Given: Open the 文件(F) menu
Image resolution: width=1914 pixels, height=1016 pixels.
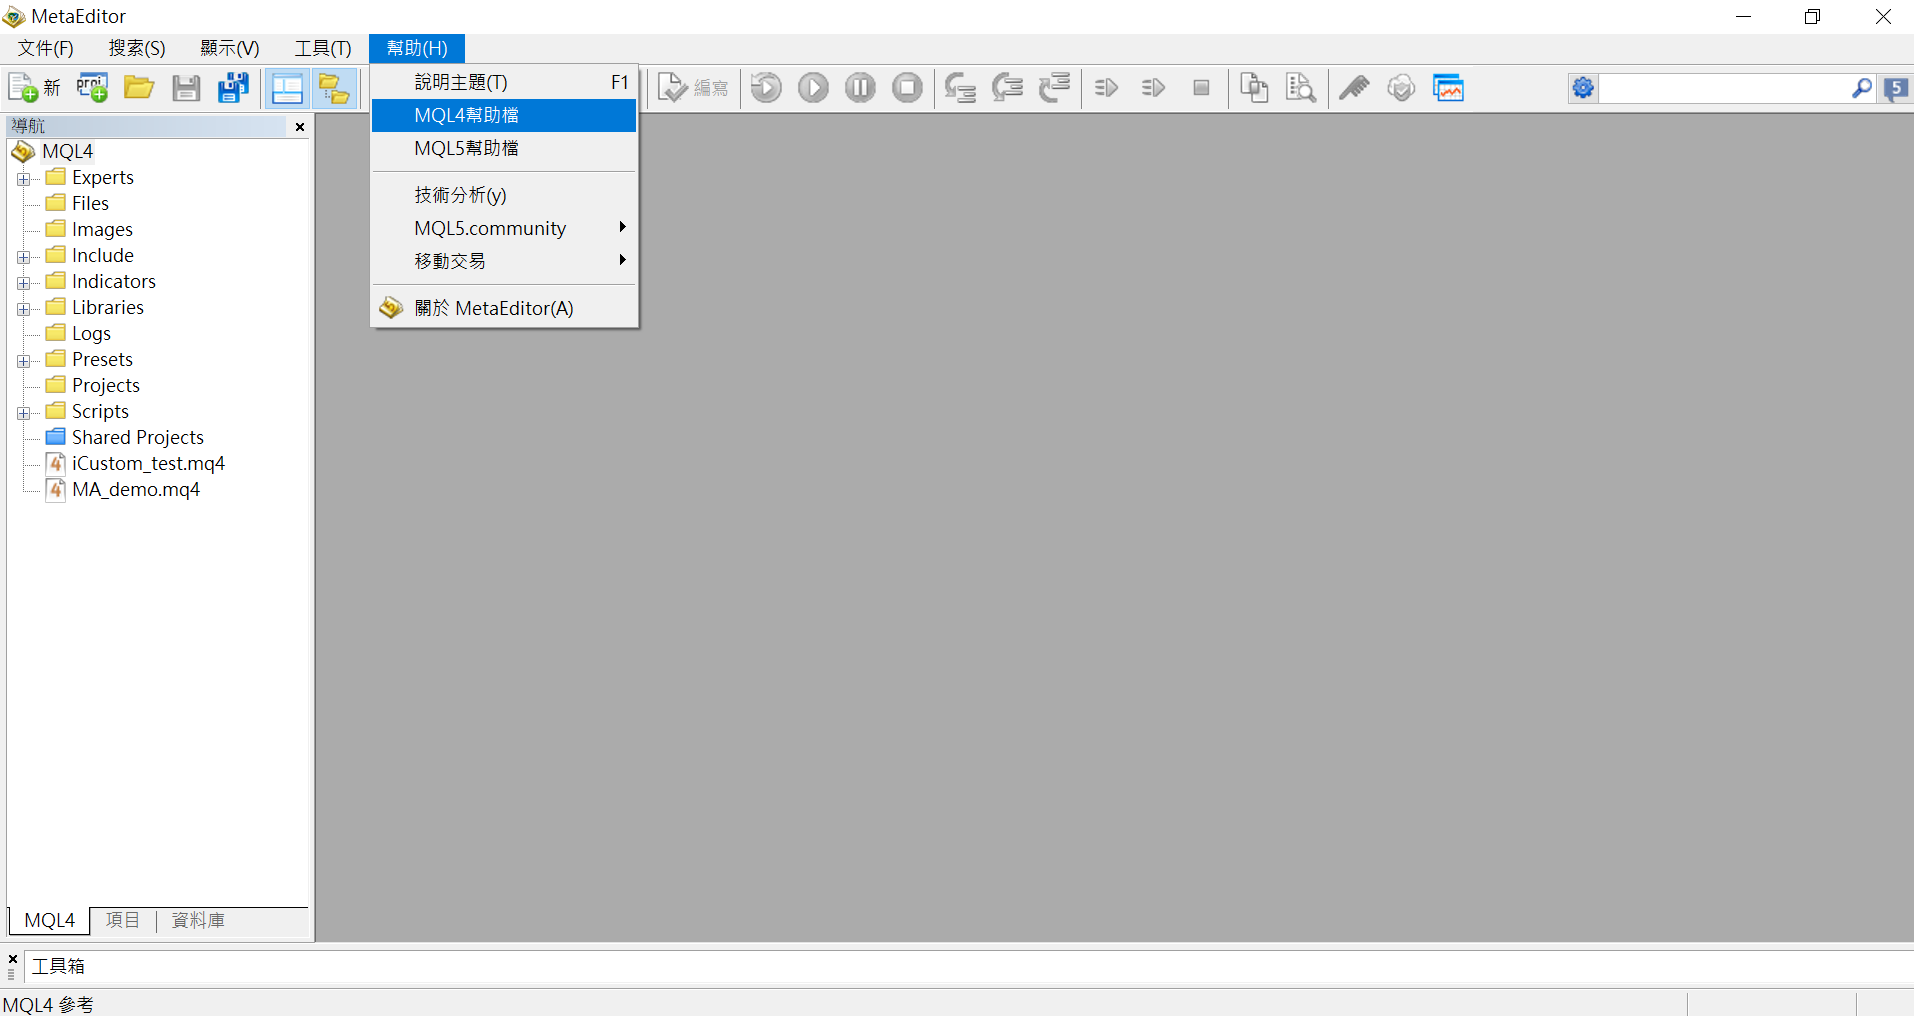Looking at the screenshot, I should pyautogui.click(x=45, y=48).
